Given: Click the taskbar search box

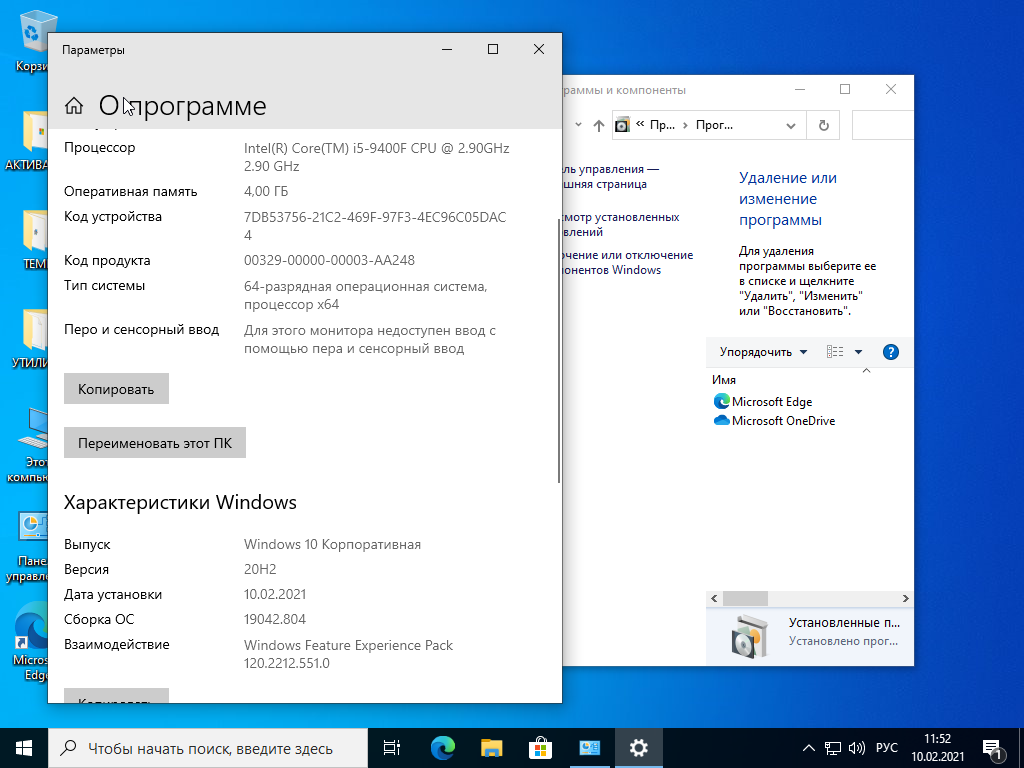Looking at the screenshot, I should (x=210, y=748).
